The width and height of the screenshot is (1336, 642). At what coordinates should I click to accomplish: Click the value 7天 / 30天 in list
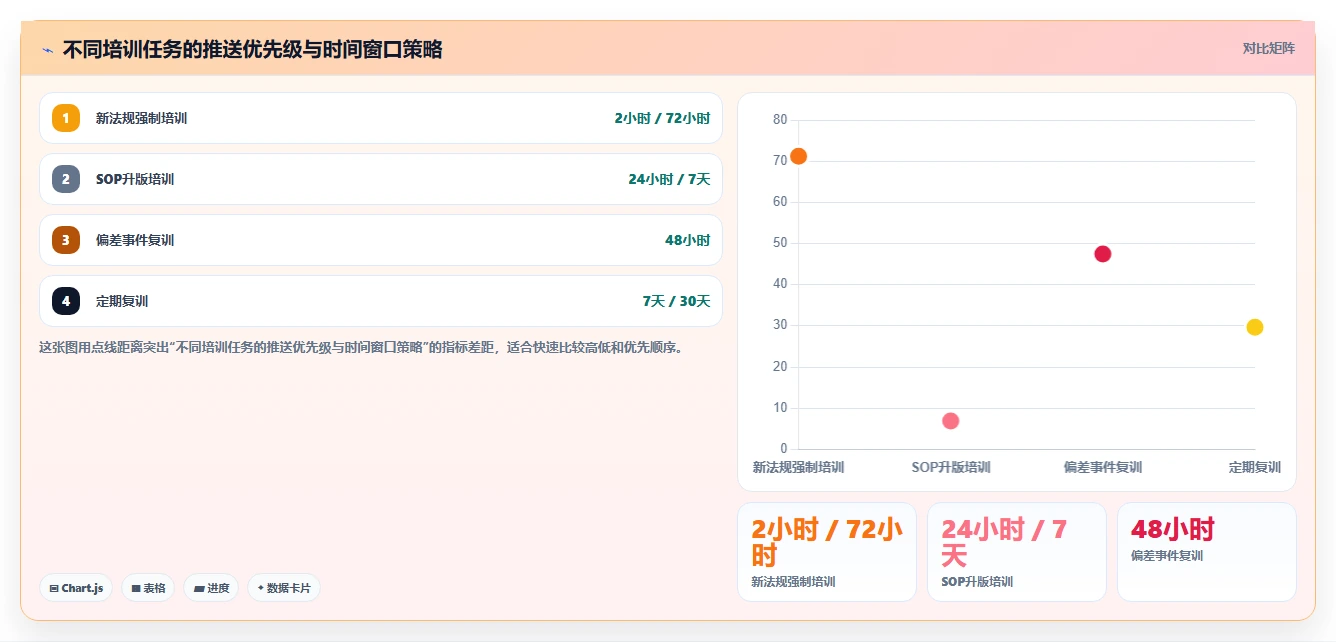676,301
